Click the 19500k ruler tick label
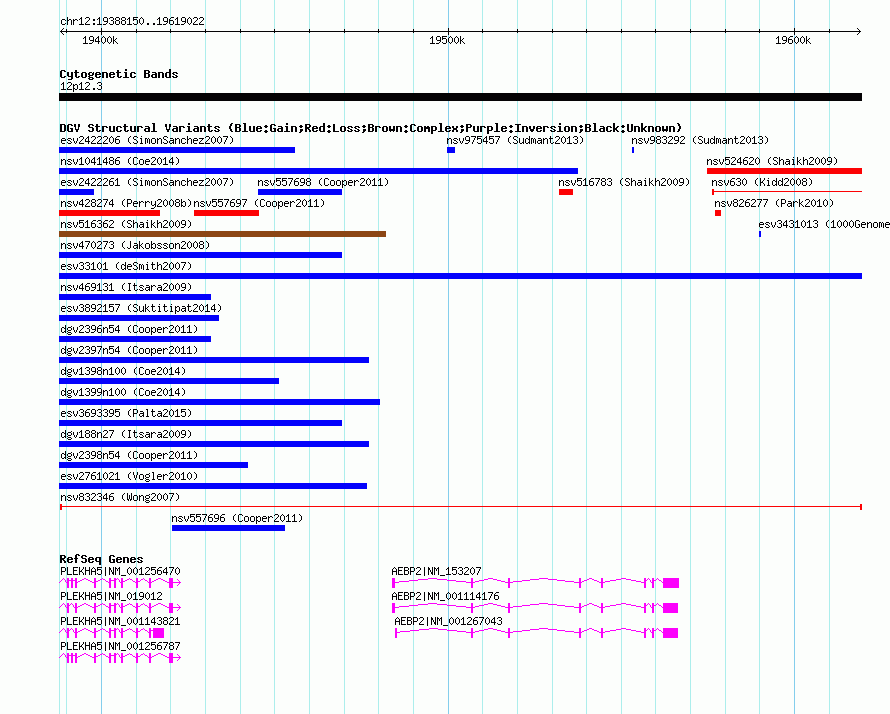This screenshot has height=714, width=890. tap(447, 40)
